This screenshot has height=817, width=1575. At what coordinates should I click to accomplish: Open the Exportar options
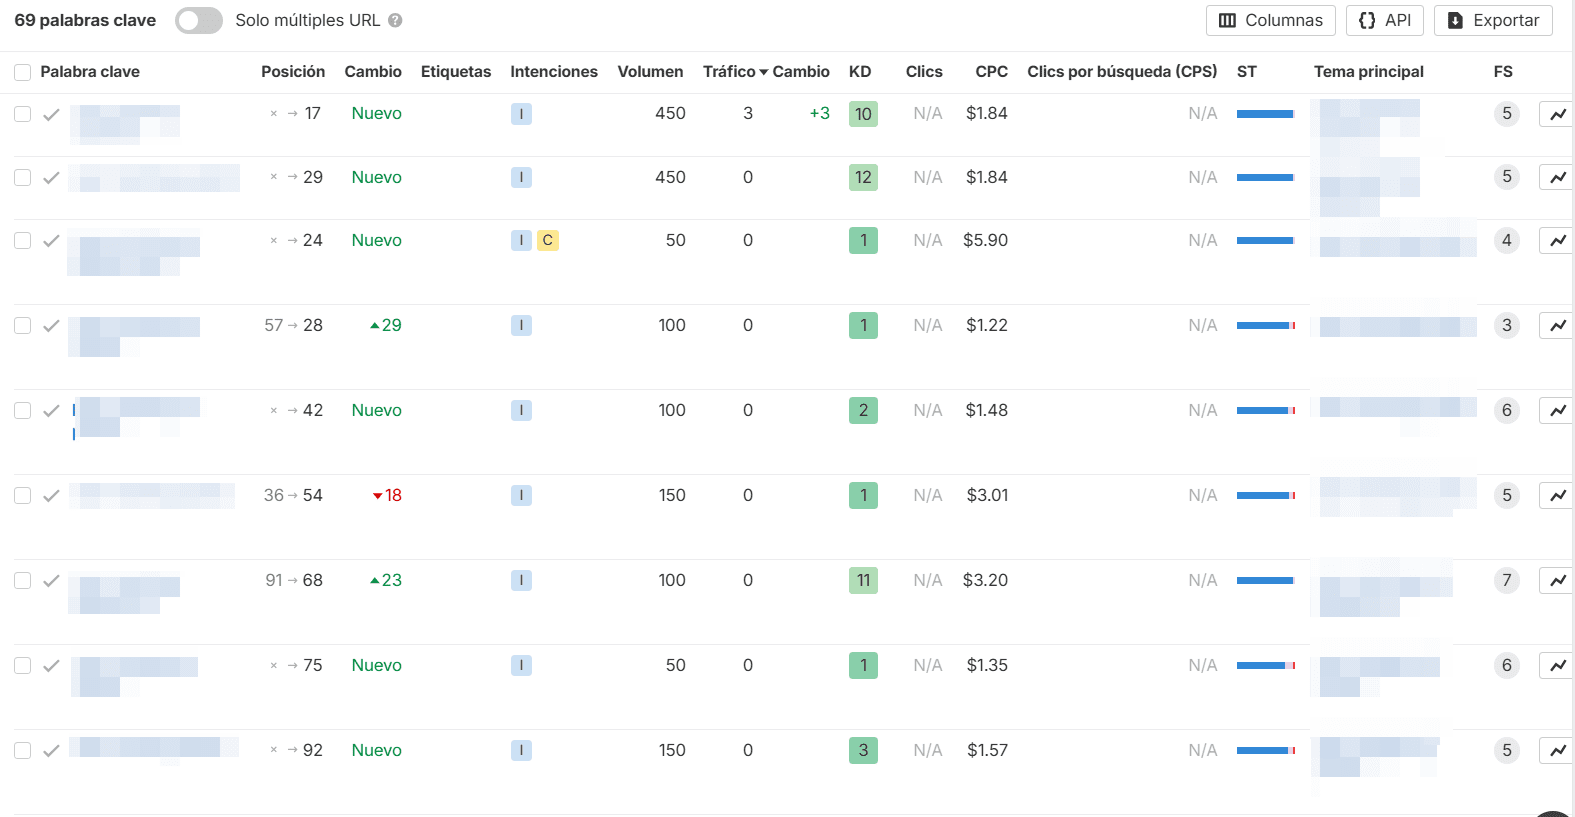click(x=1493, y=21)
